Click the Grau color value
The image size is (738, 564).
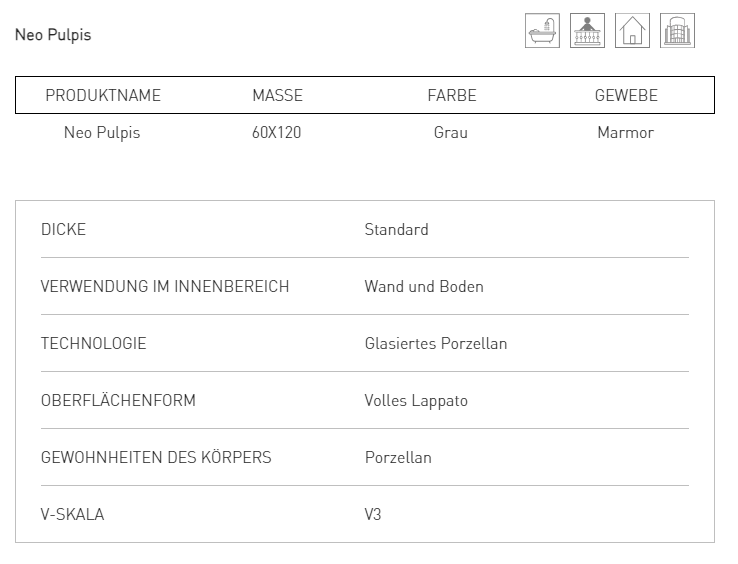(451, 133)
